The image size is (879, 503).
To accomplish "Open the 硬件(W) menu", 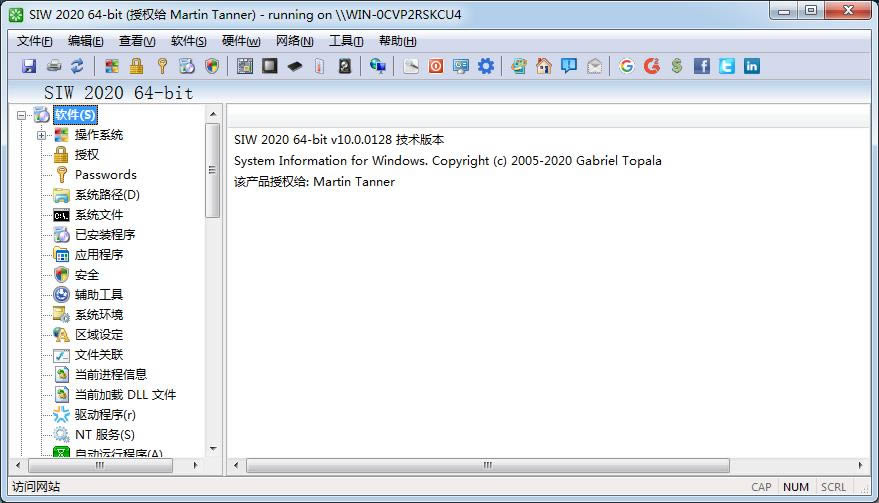I will [241, 41].
